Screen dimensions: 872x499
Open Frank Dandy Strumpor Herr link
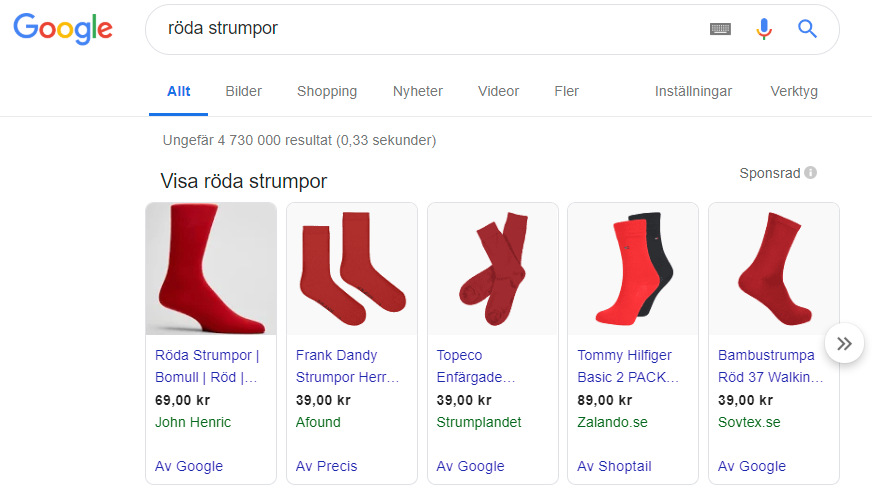pyautogui.click(x=347, y=366)
